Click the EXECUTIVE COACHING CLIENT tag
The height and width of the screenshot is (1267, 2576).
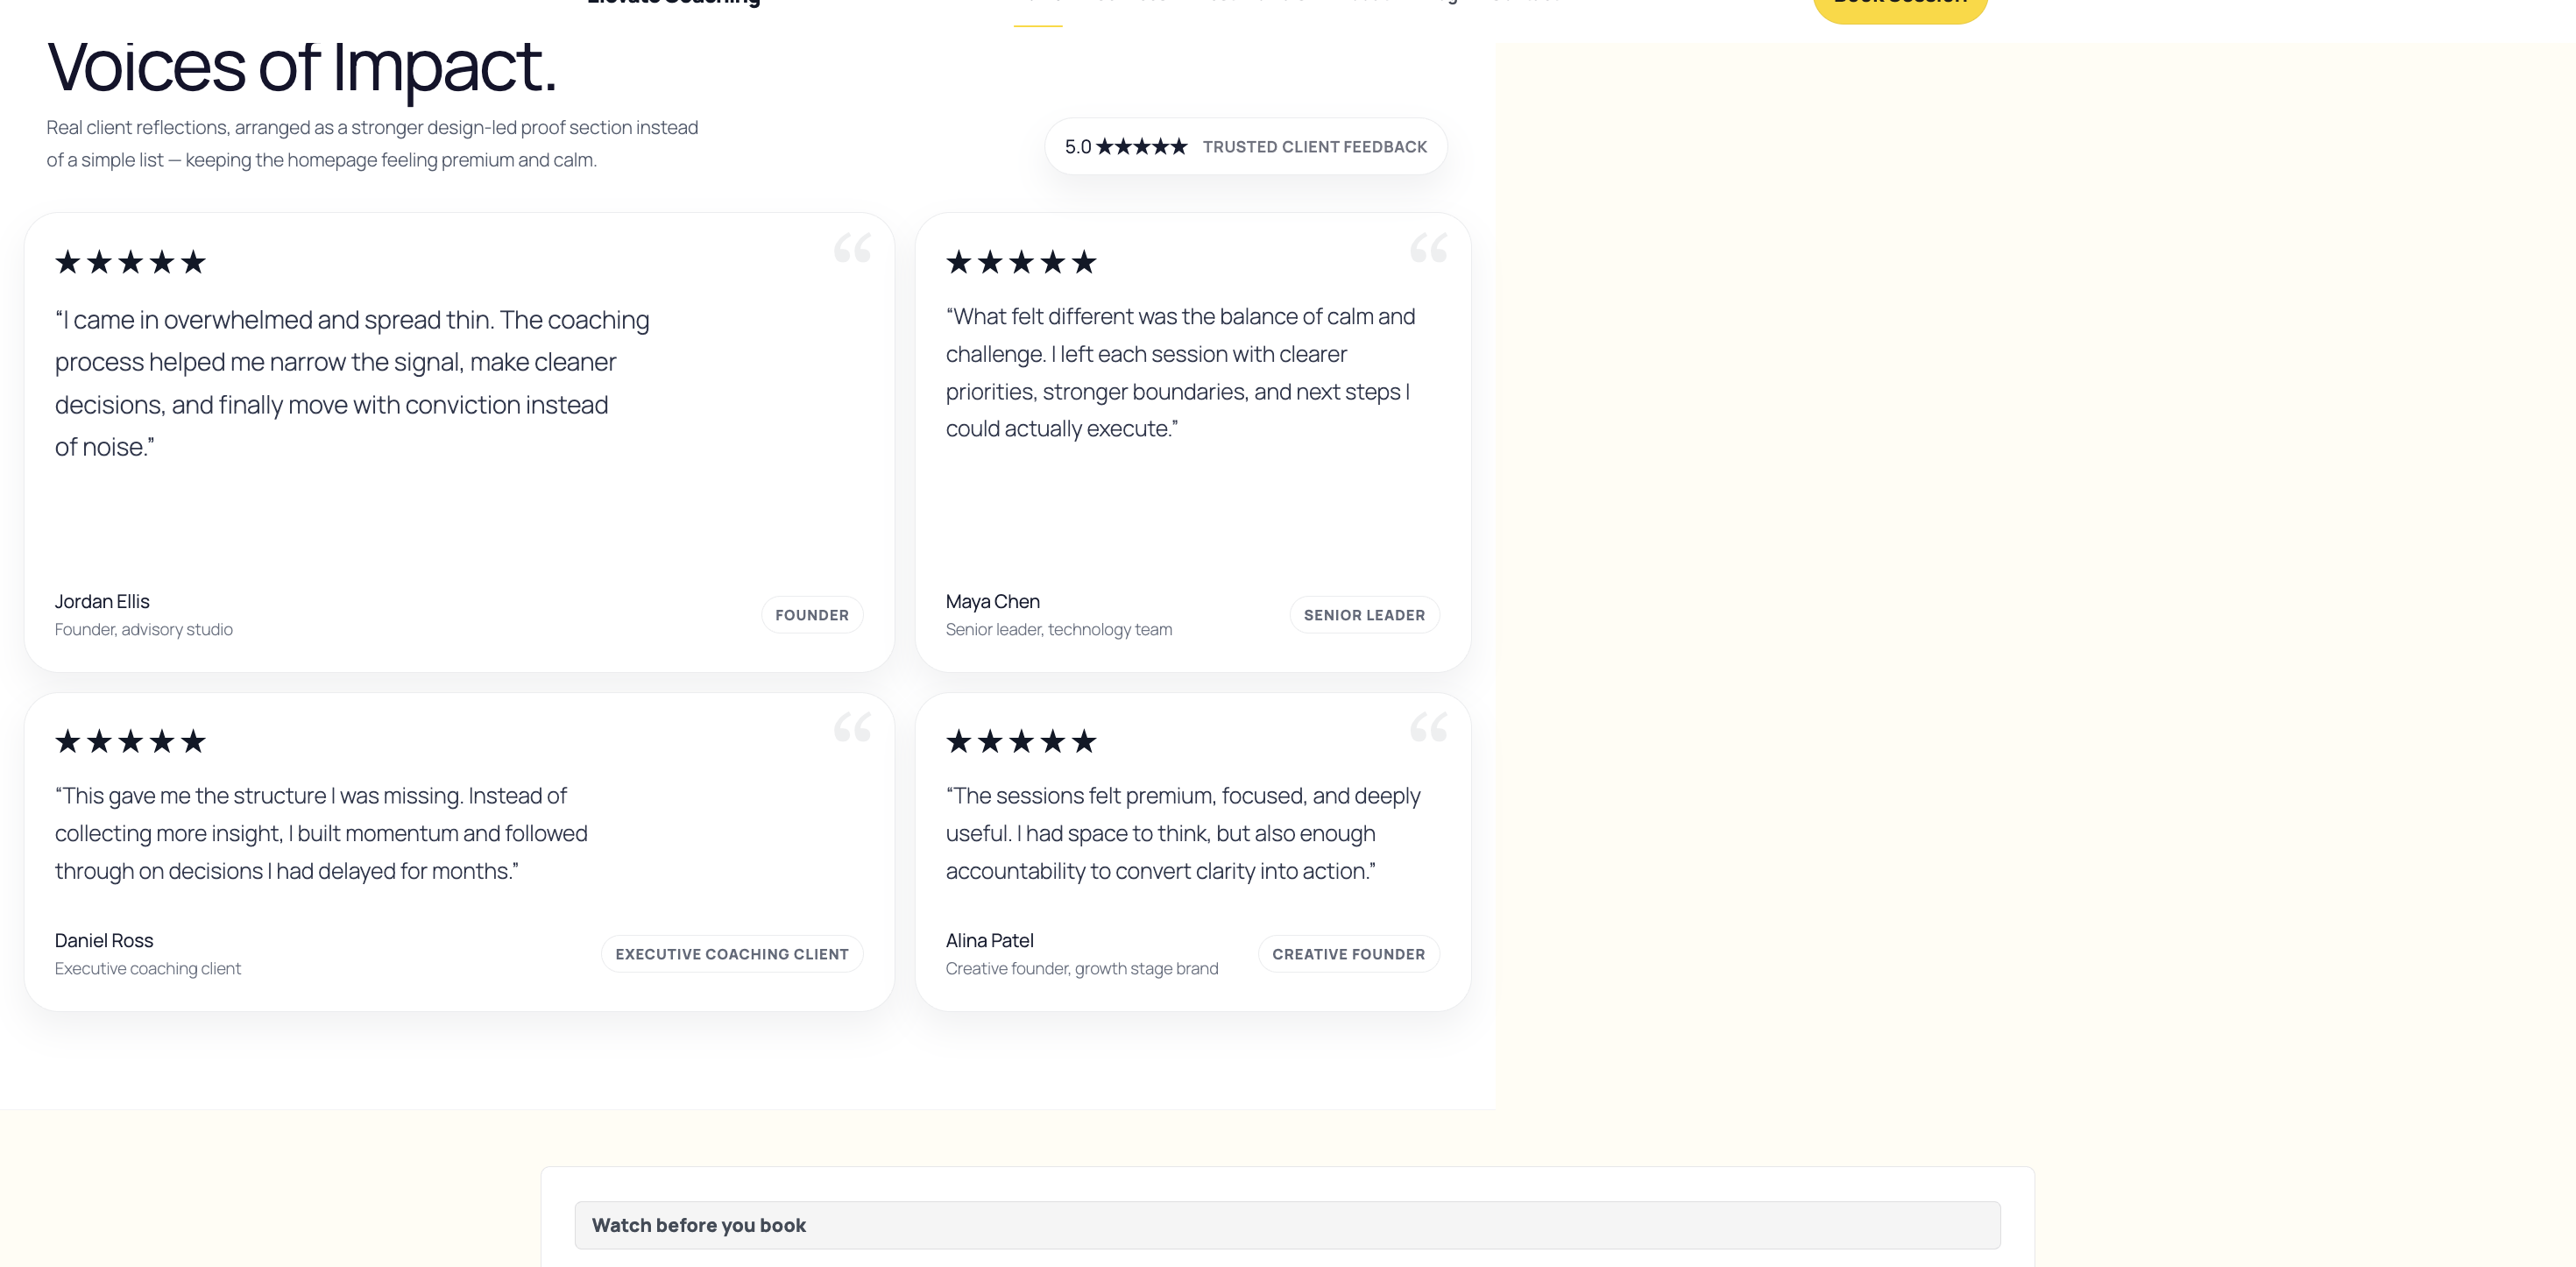click(731, 954)
